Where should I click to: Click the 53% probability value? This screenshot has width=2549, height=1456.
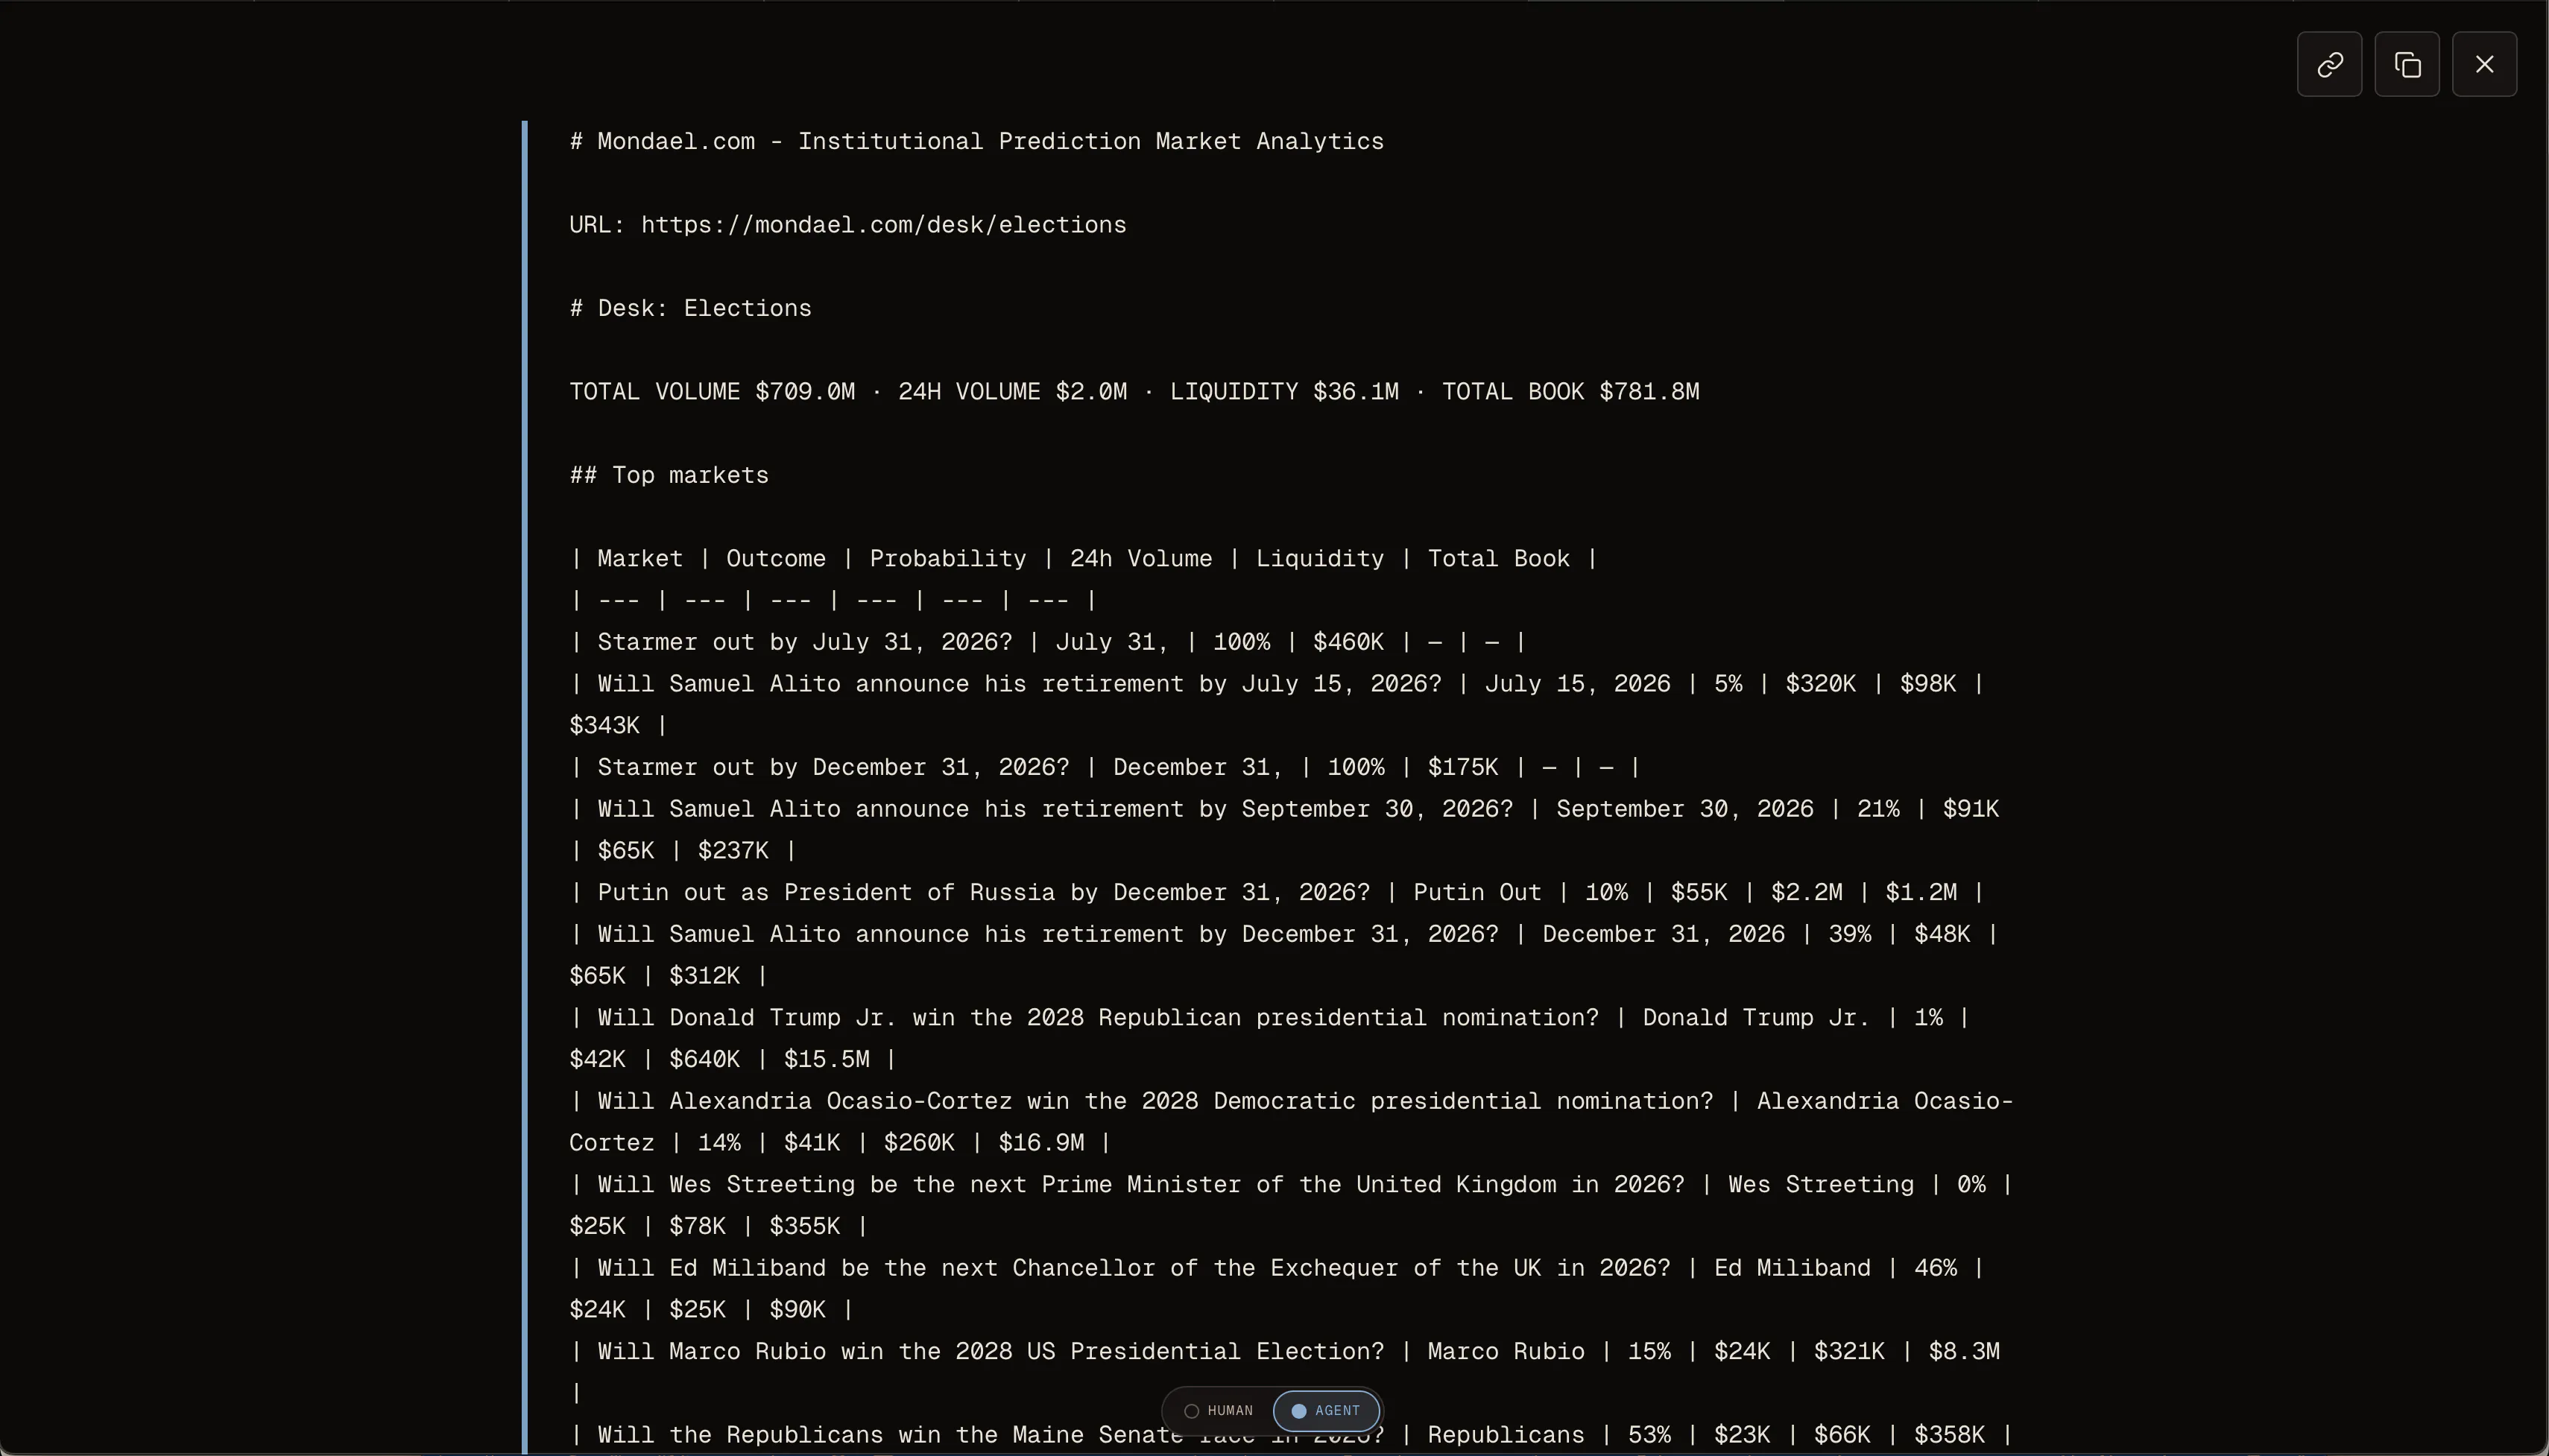1649,1435
